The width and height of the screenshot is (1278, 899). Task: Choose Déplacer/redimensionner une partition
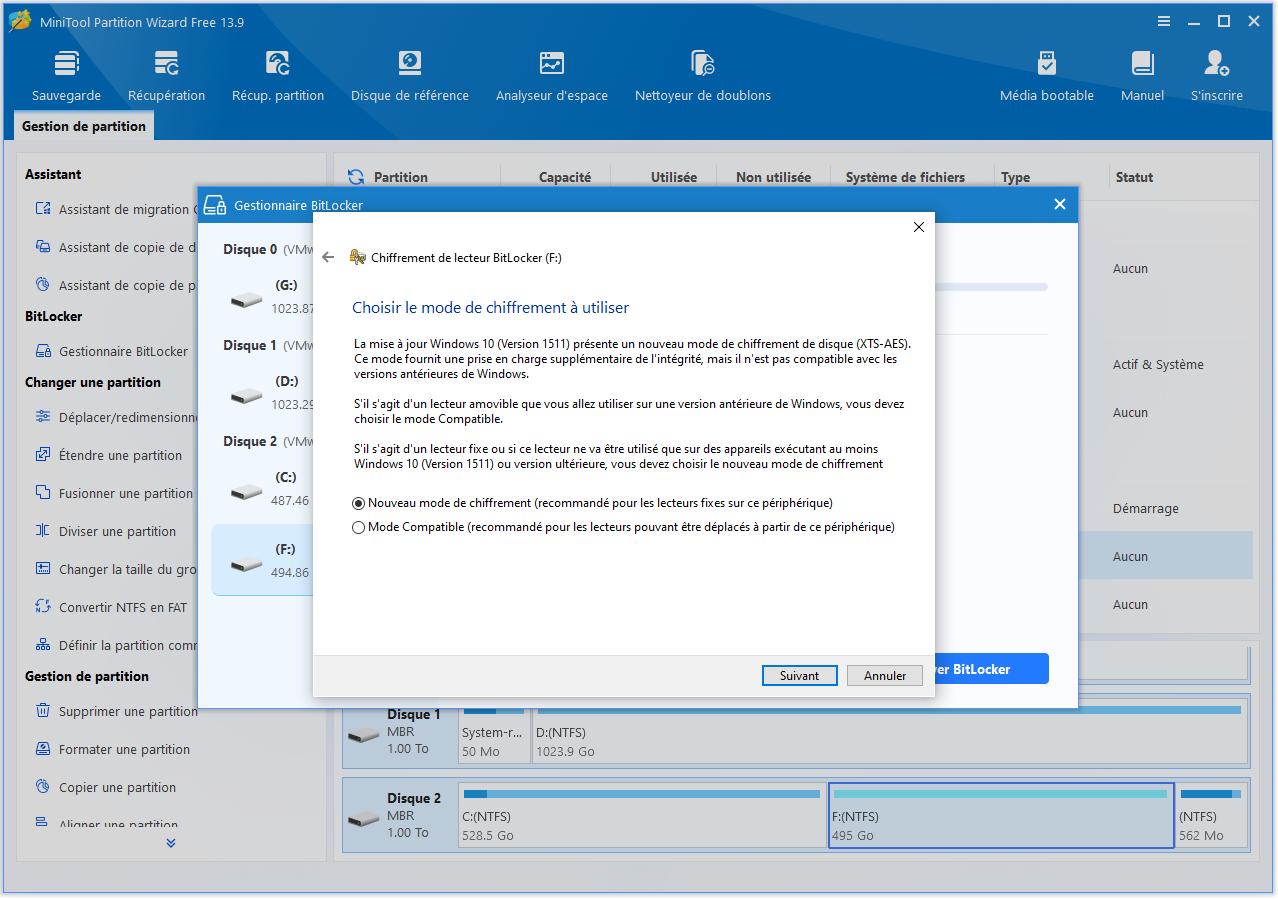115,417
